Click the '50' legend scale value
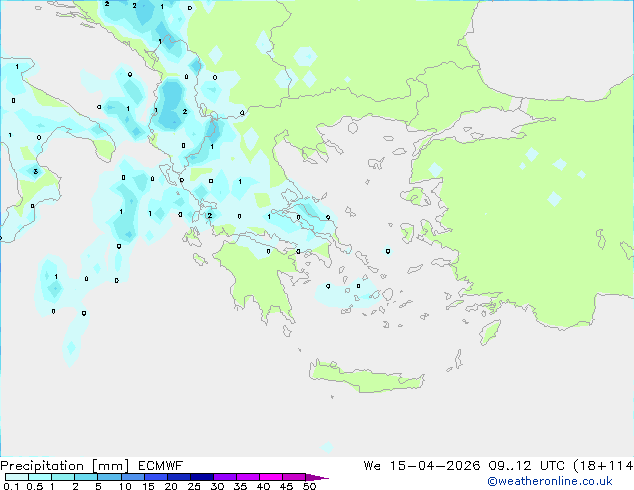The width and height of the screenshot is (634, 490). 309,486
